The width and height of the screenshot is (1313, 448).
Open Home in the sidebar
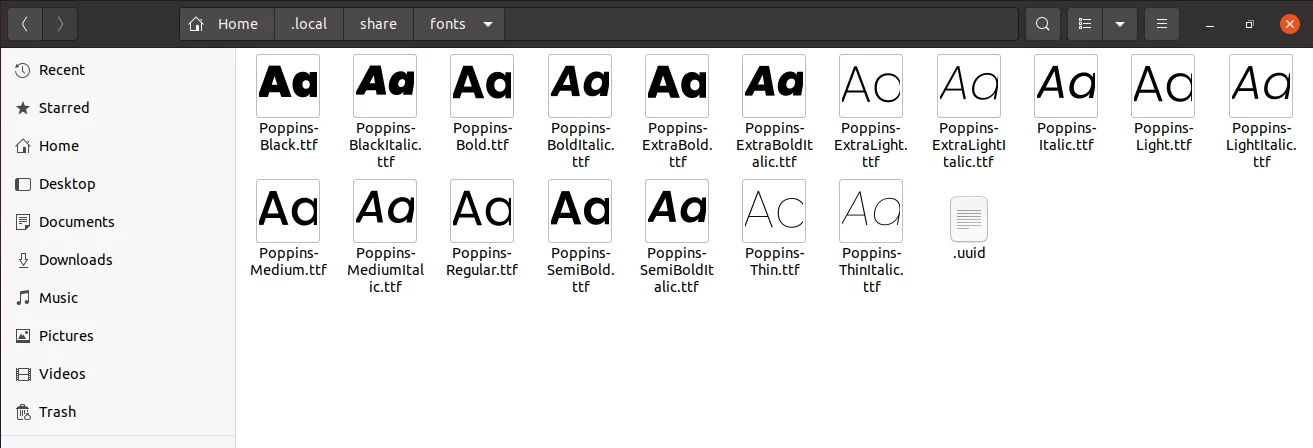click(x=118, y=146)
